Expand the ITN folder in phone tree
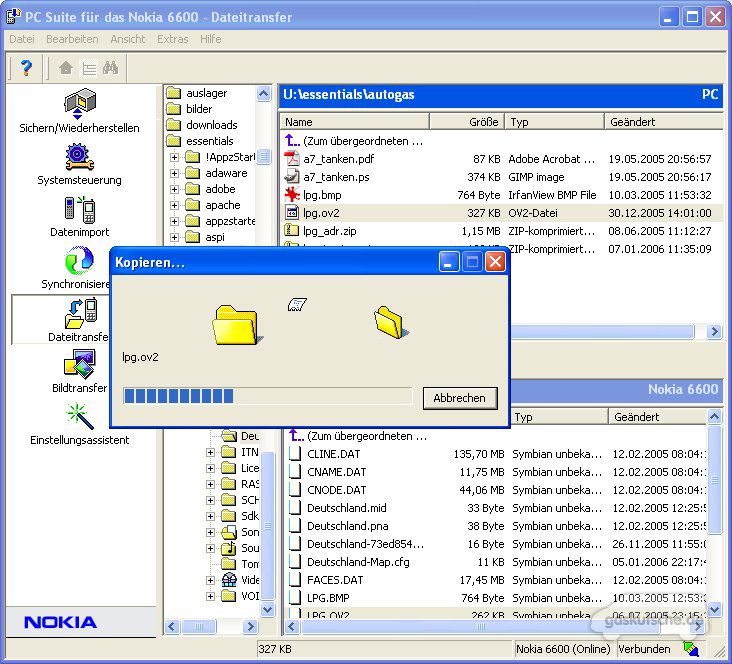The image size is (732, 664). [210, 452]
